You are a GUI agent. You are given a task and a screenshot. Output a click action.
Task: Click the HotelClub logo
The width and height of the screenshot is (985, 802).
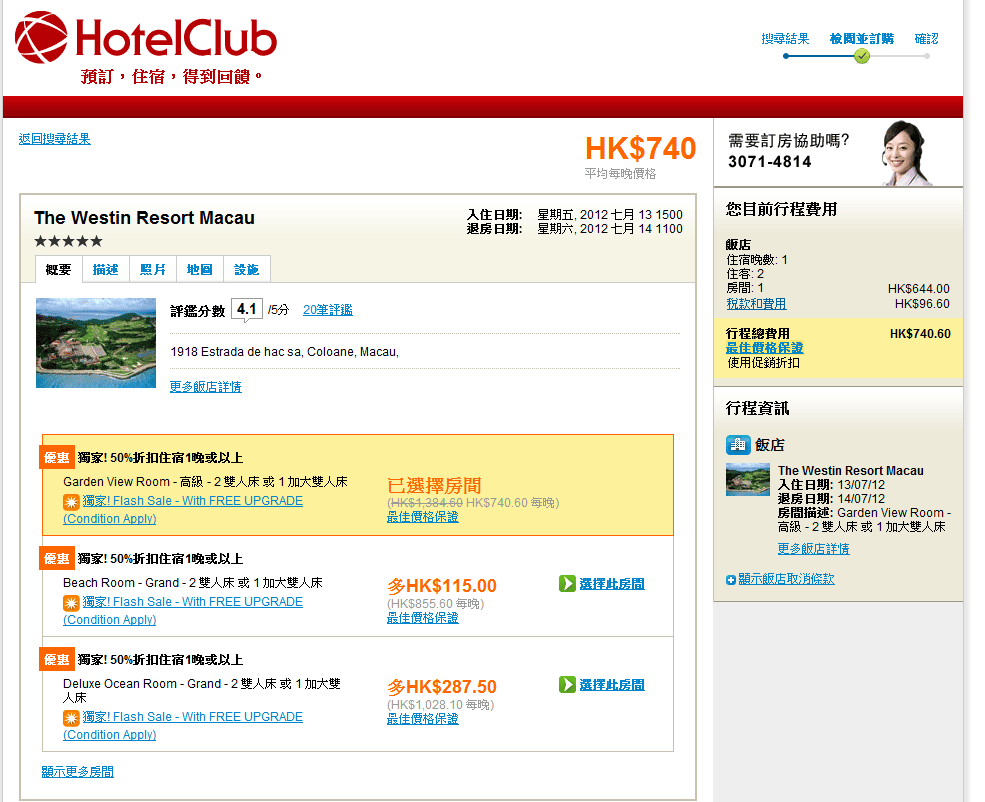pos(146,40)
